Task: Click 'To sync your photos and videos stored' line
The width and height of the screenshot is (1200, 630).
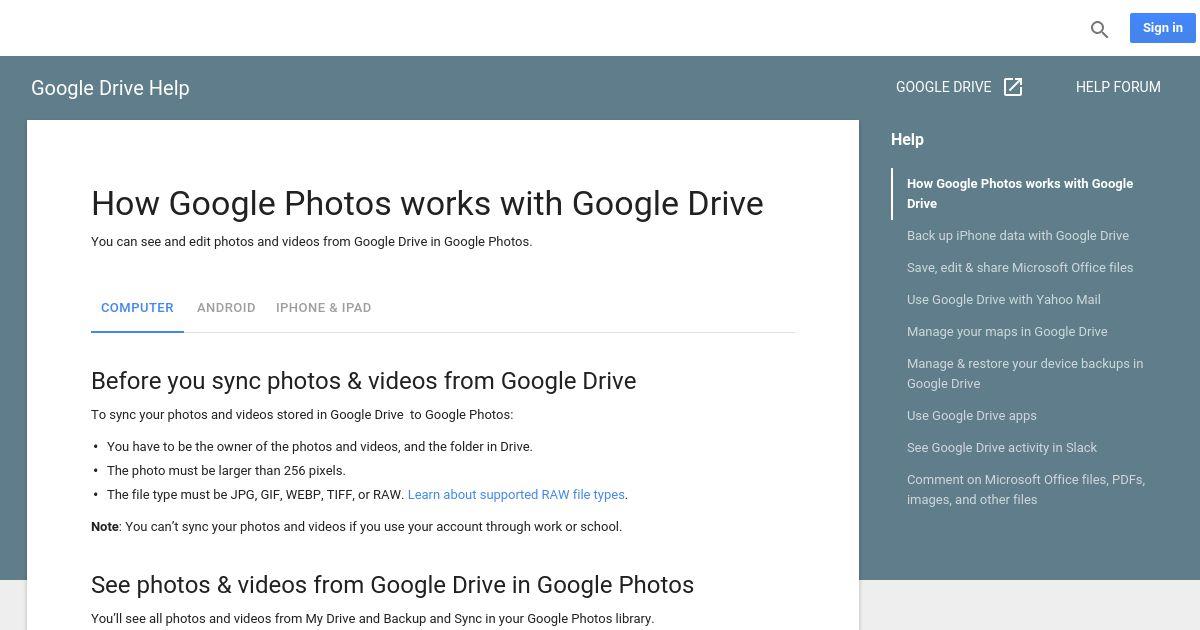Action: click(302, 415)
